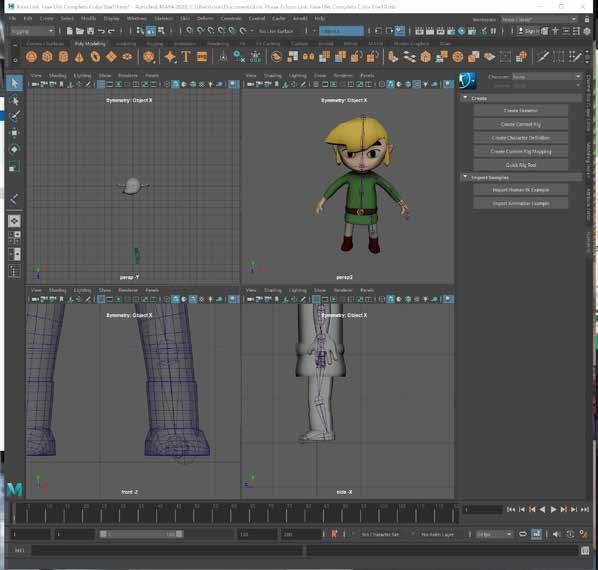598x570 pixels.
Task: Click the Open Scene folder icon
Action: (x=80, y=31)
